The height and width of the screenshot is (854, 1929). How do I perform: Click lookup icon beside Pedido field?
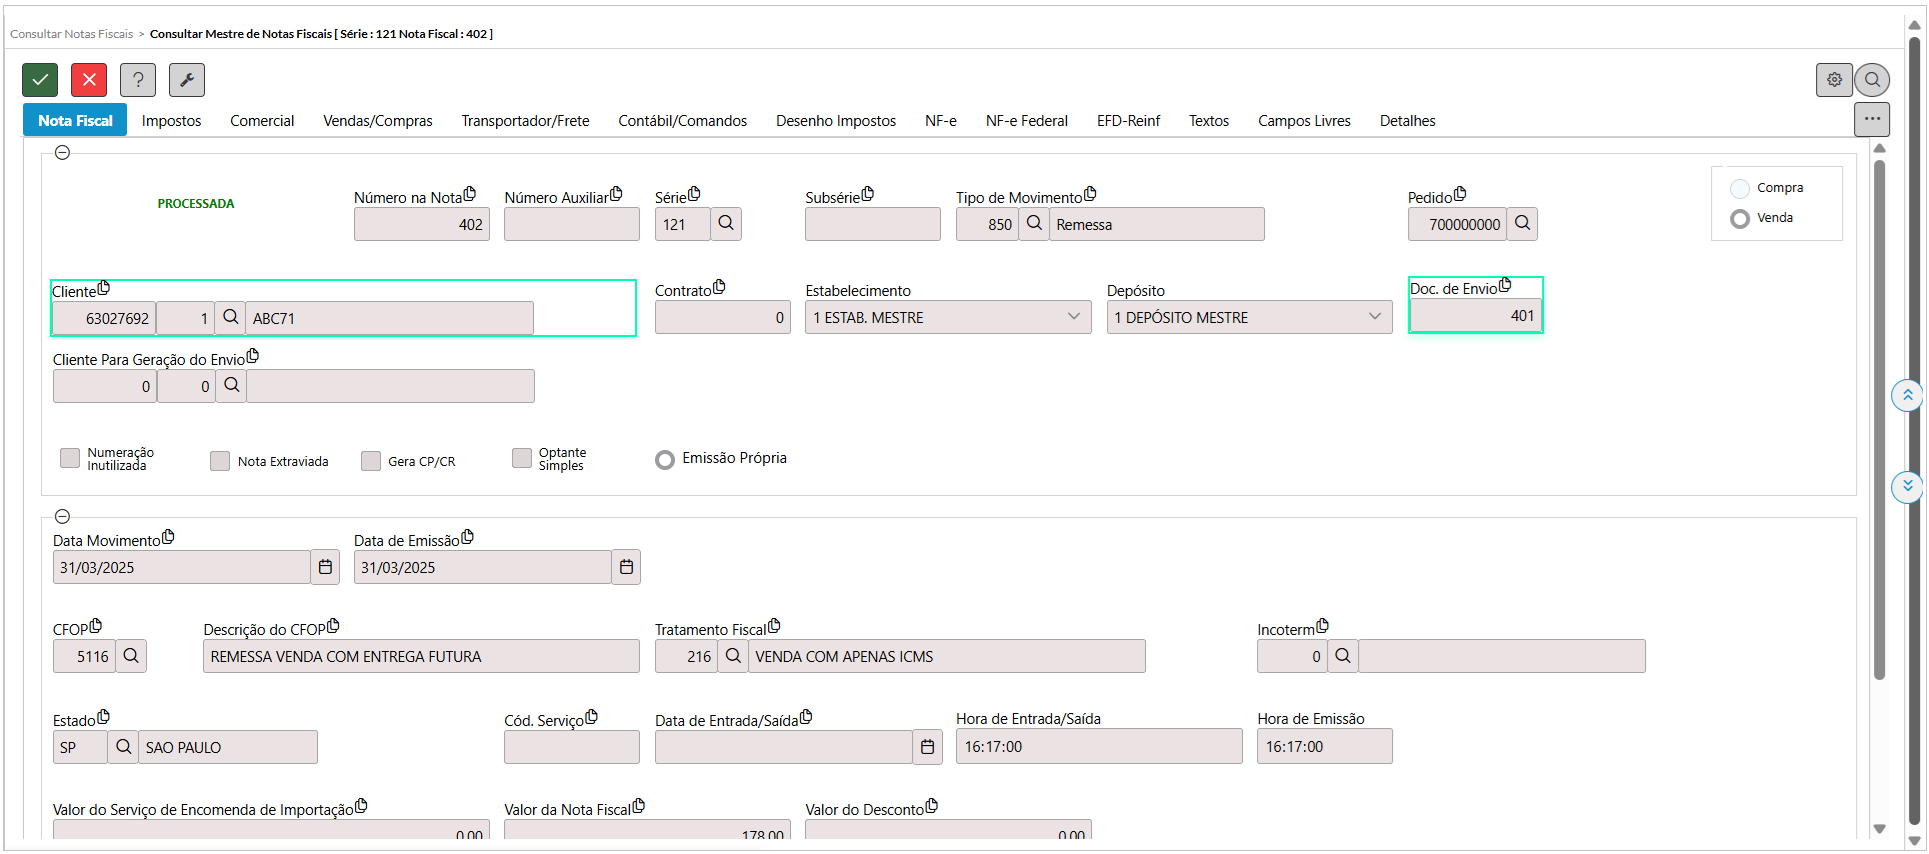tap(1522, 224)
